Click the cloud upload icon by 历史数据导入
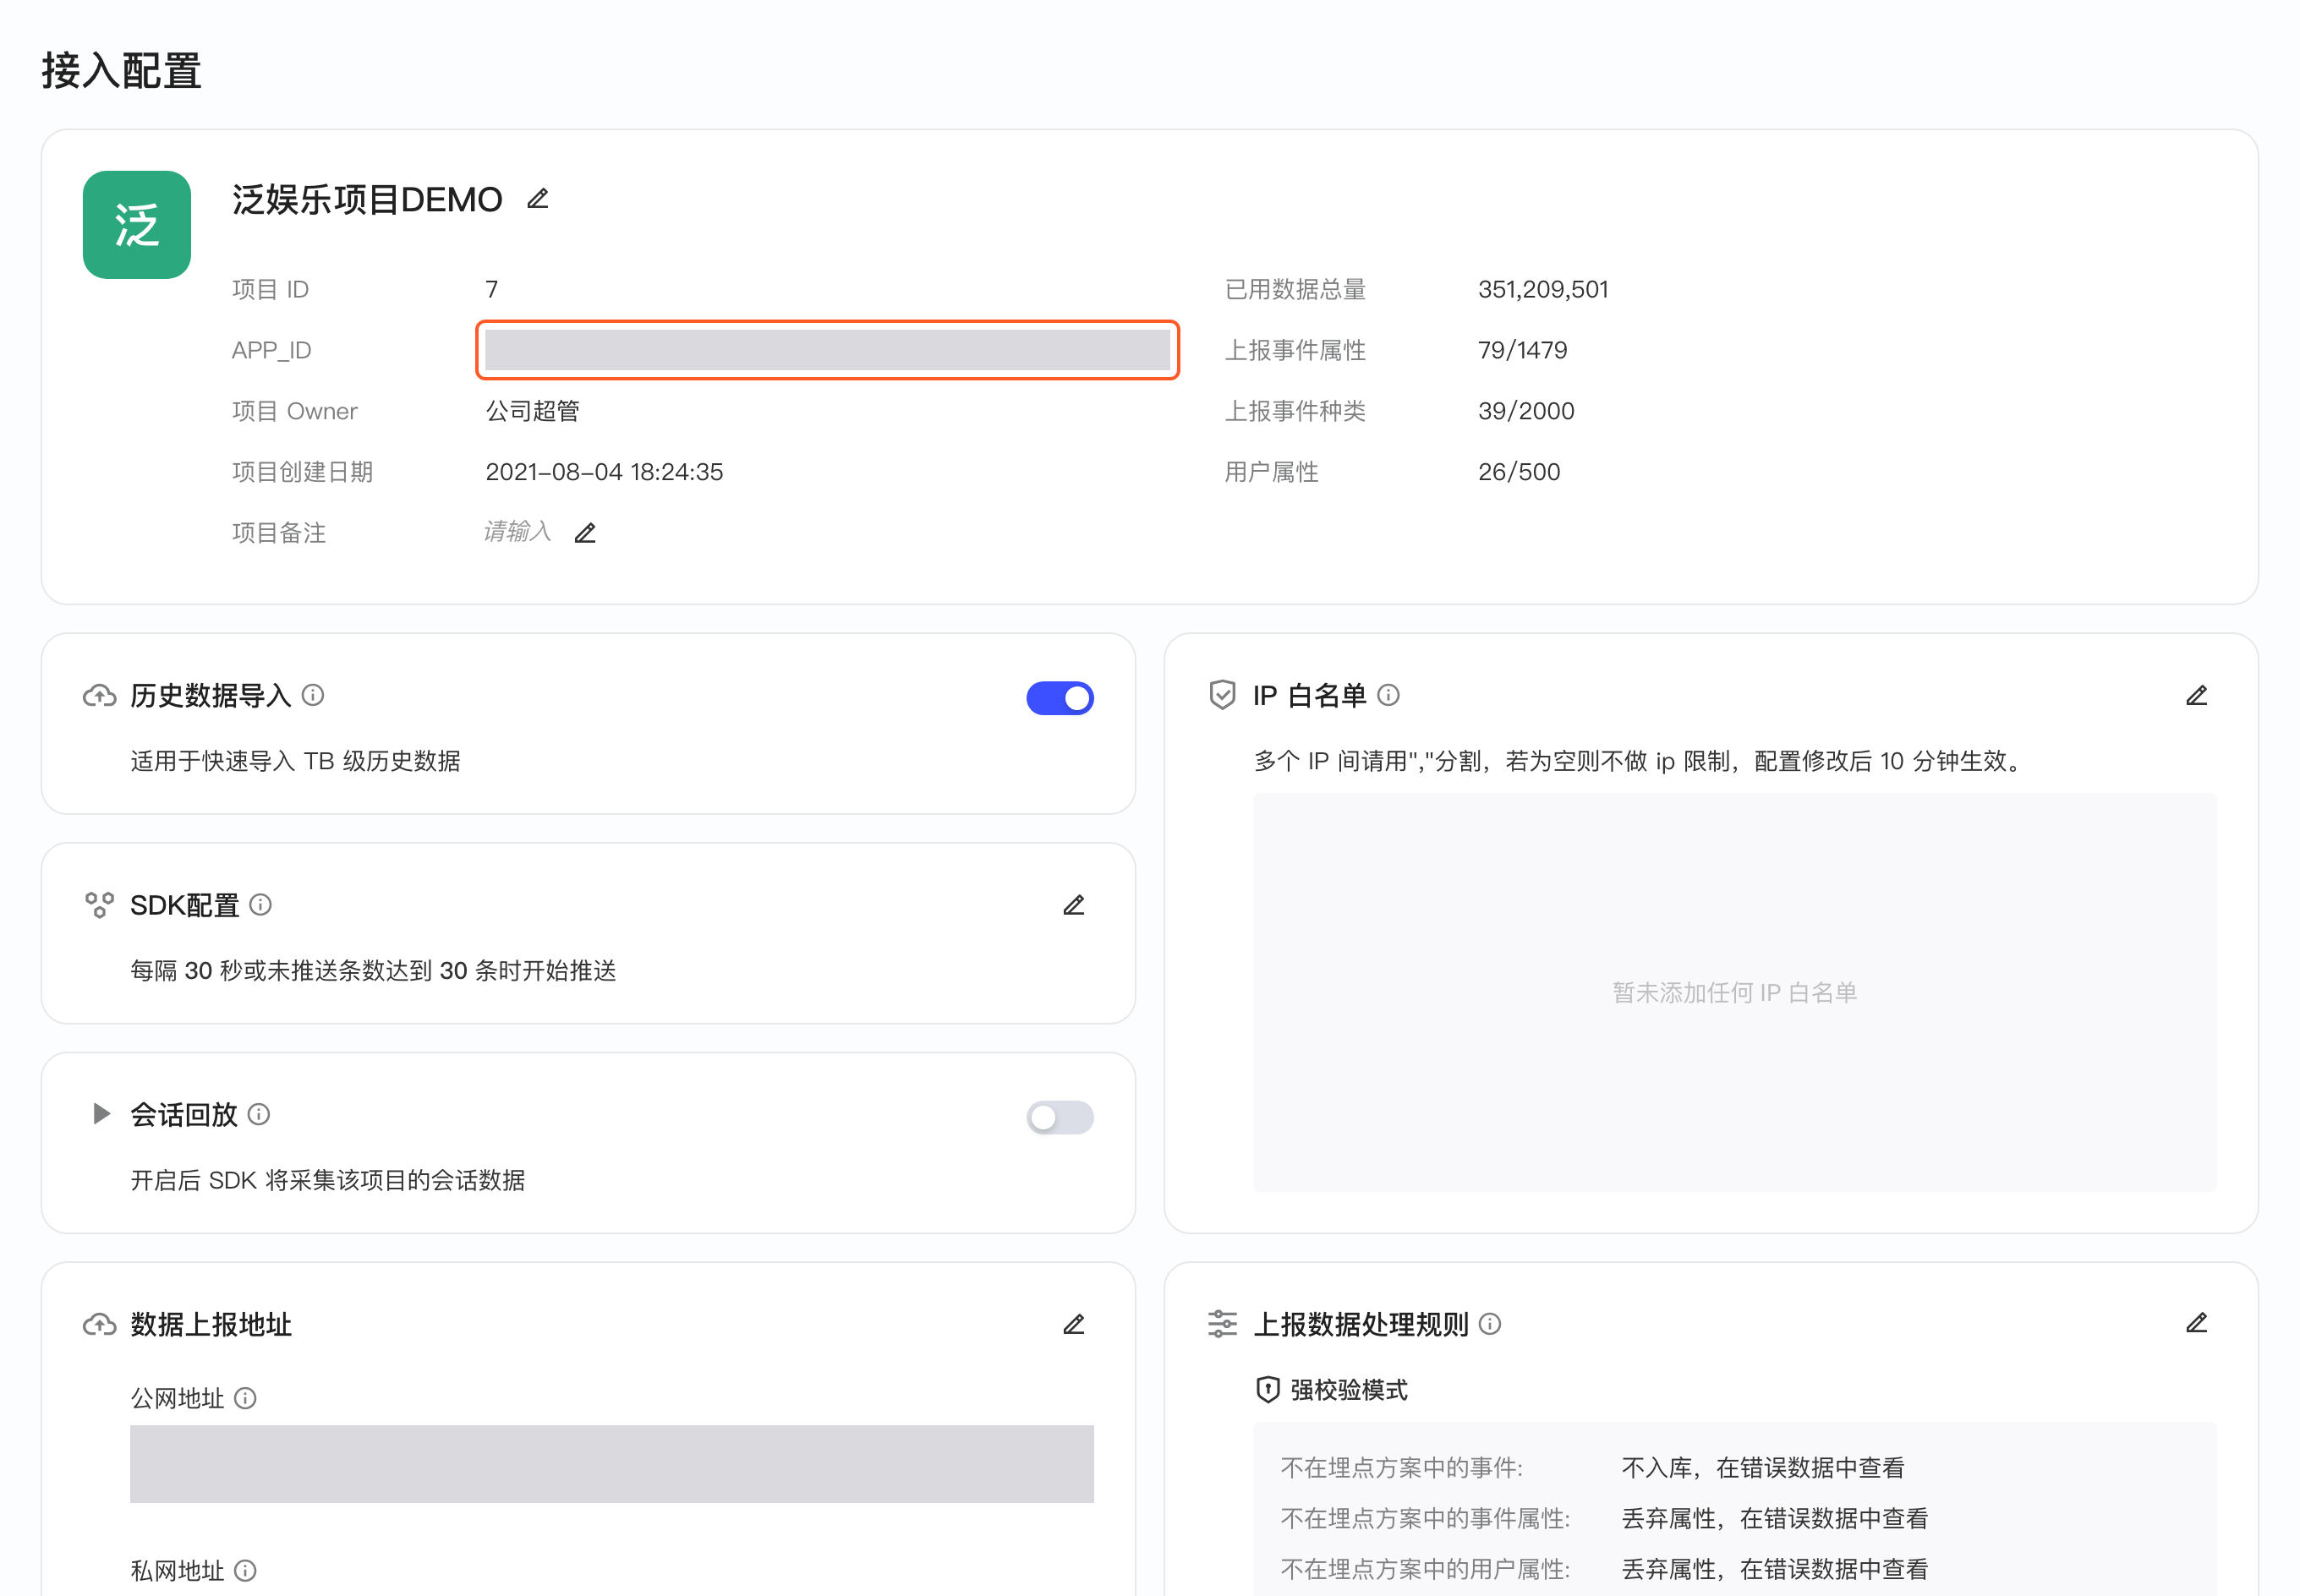The width and height of the screenshot is (2300, 1596). [99, 695]
